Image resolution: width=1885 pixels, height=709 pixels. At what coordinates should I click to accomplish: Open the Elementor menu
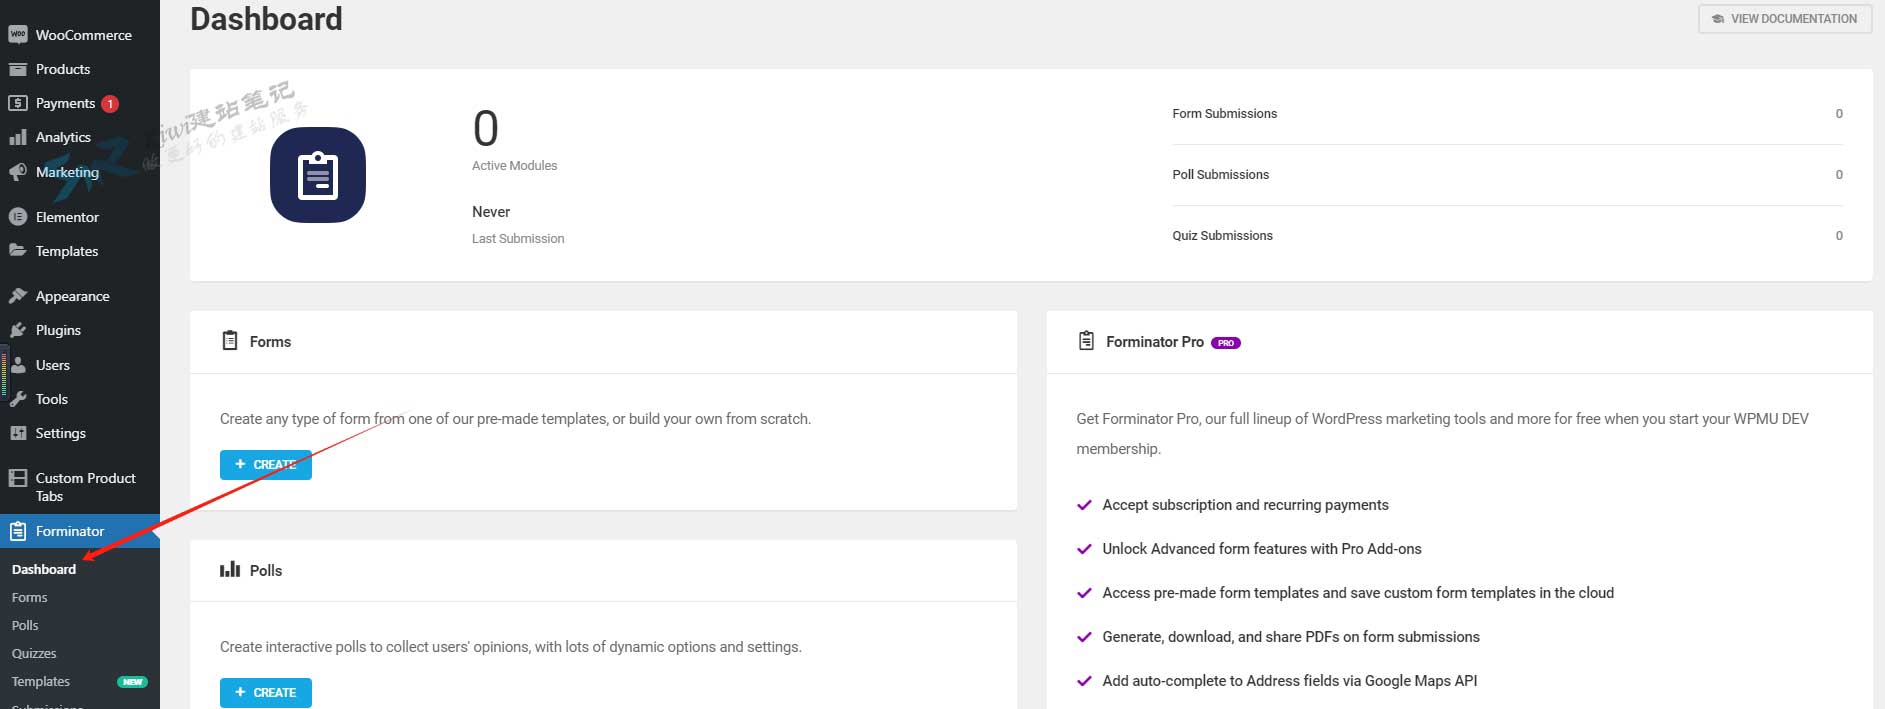[80, 217]
